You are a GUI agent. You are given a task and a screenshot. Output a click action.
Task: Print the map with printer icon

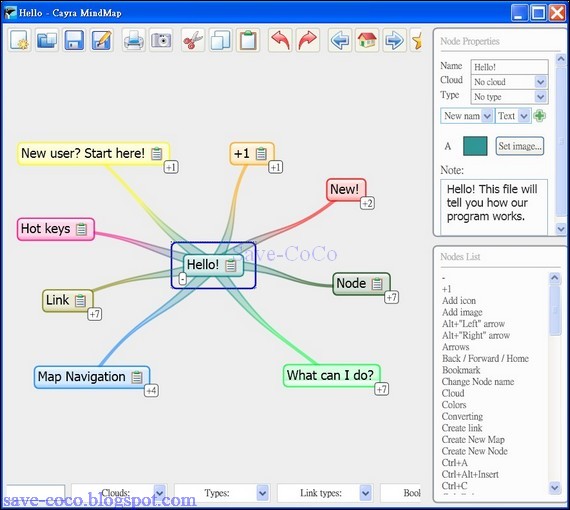coord(134,40)
